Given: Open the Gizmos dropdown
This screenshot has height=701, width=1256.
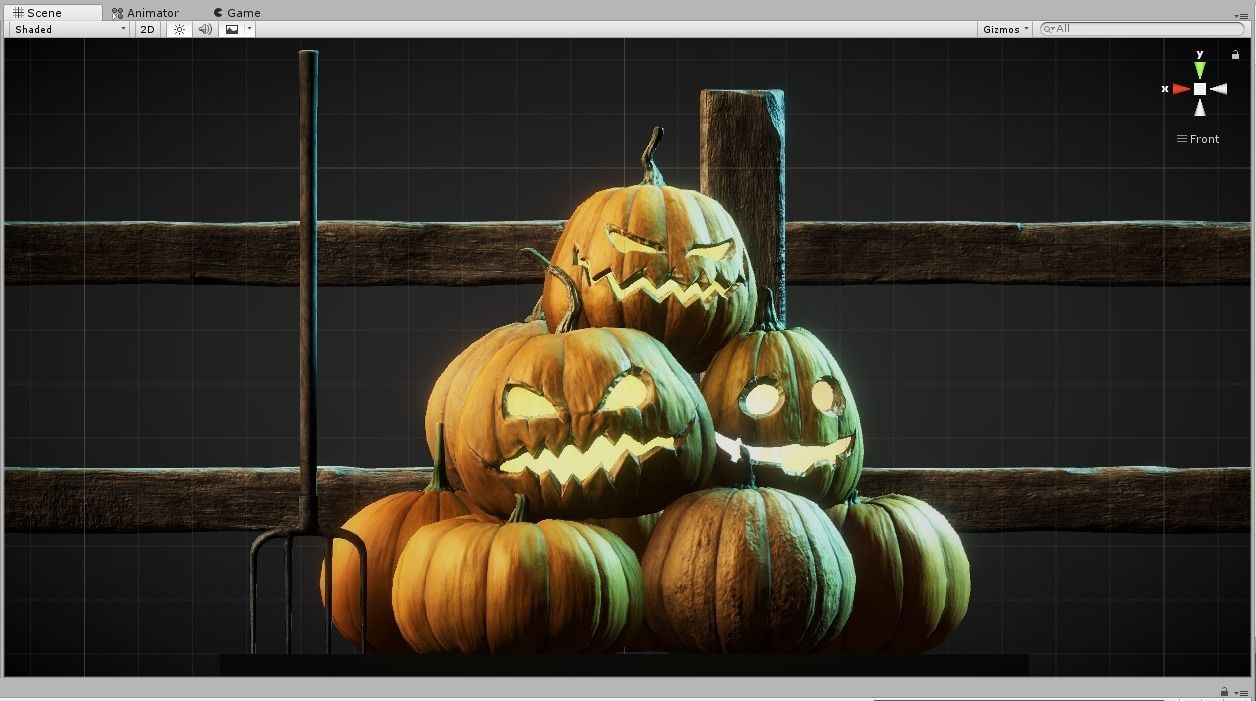Looking at the screenshot, I should click(x=1005, y=29).
